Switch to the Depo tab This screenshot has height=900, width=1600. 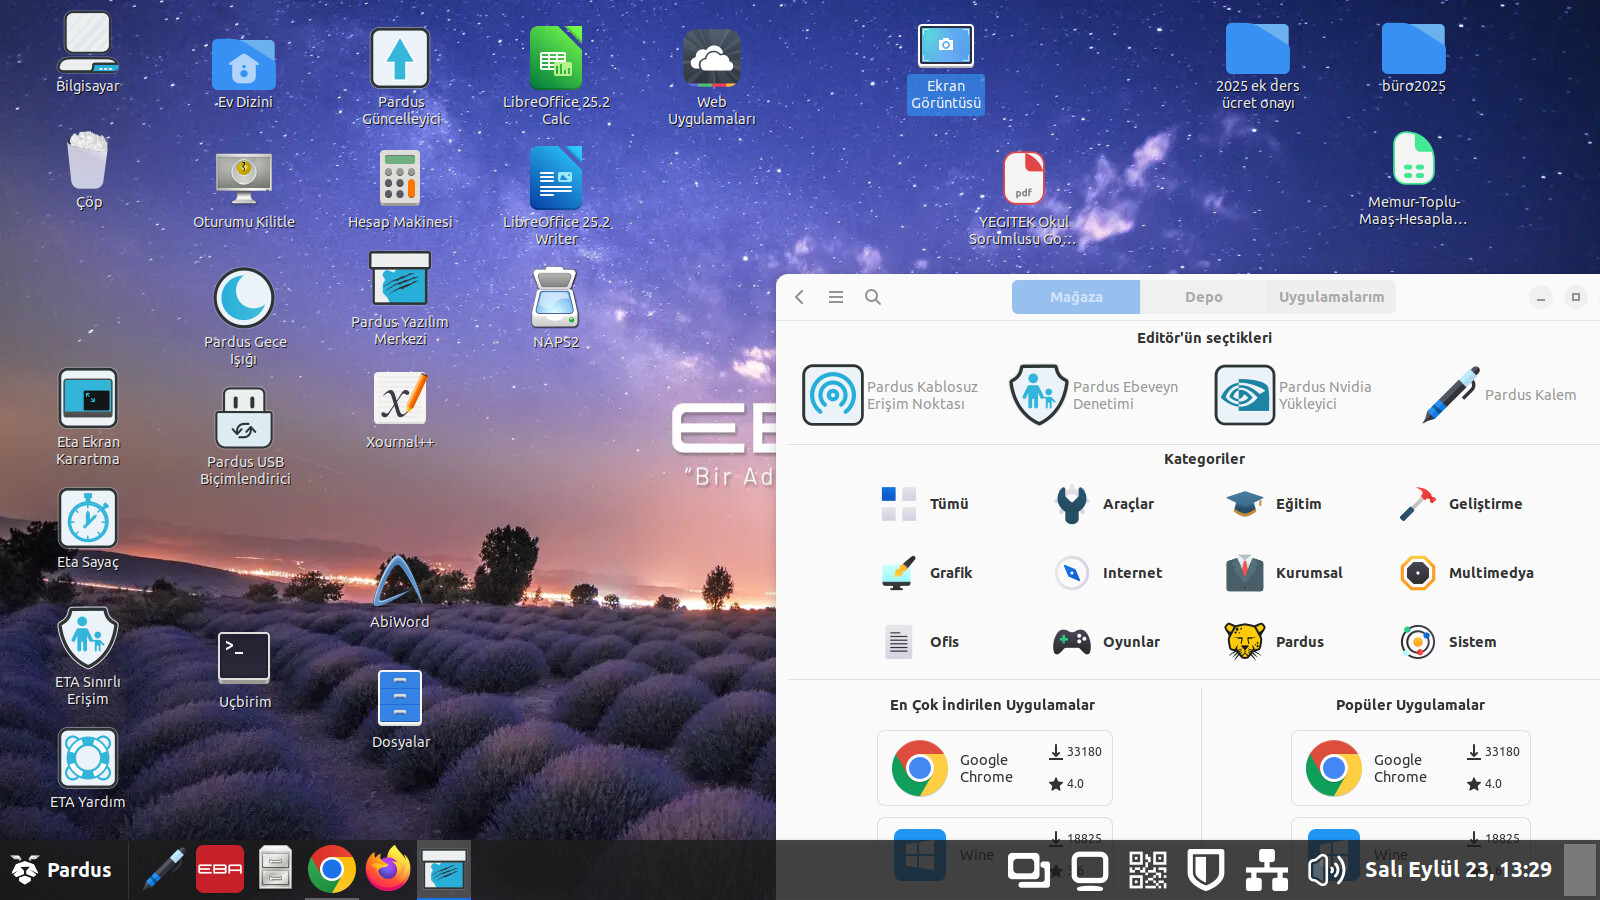coord(1203,297)
